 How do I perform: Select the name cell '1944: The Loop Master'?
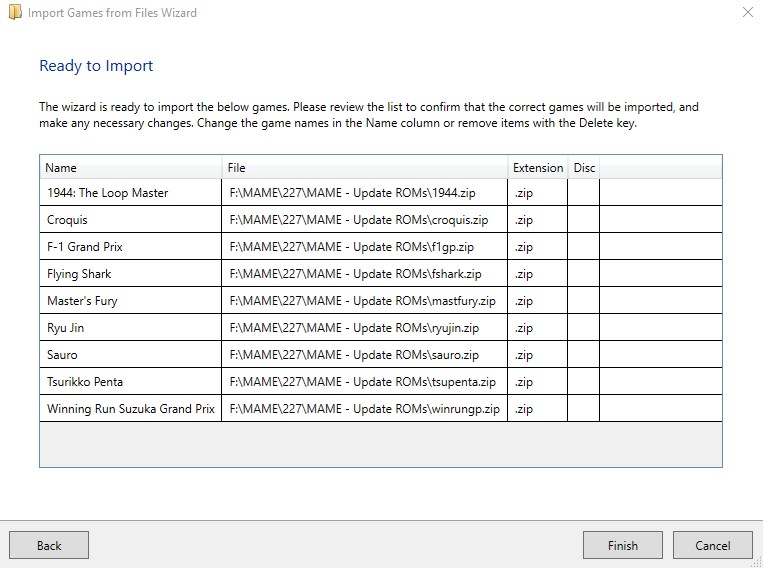(130, 192)
